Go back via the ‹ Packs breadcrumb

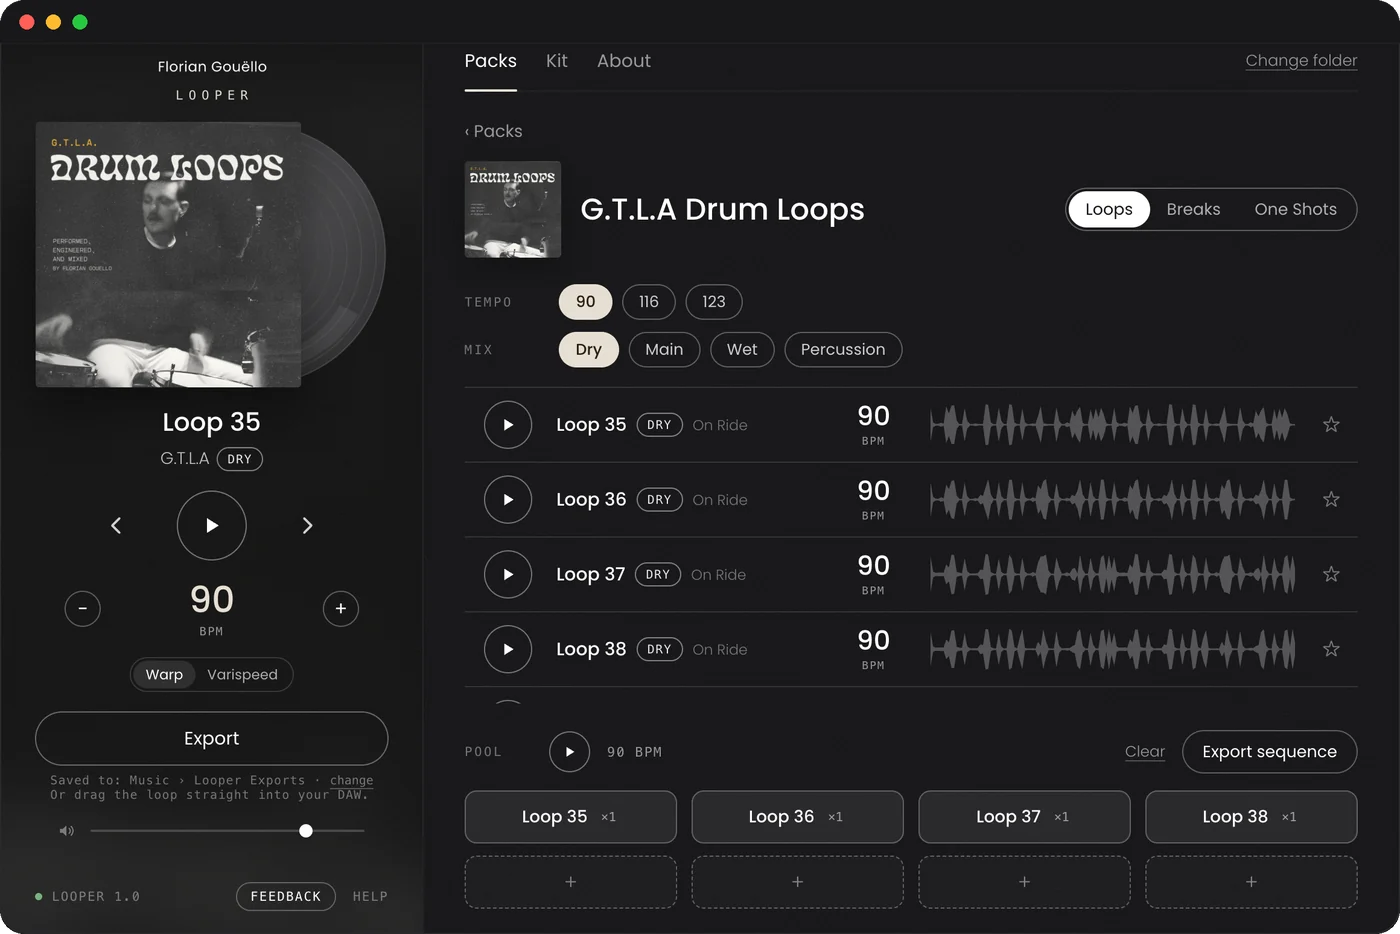(494, 131)
